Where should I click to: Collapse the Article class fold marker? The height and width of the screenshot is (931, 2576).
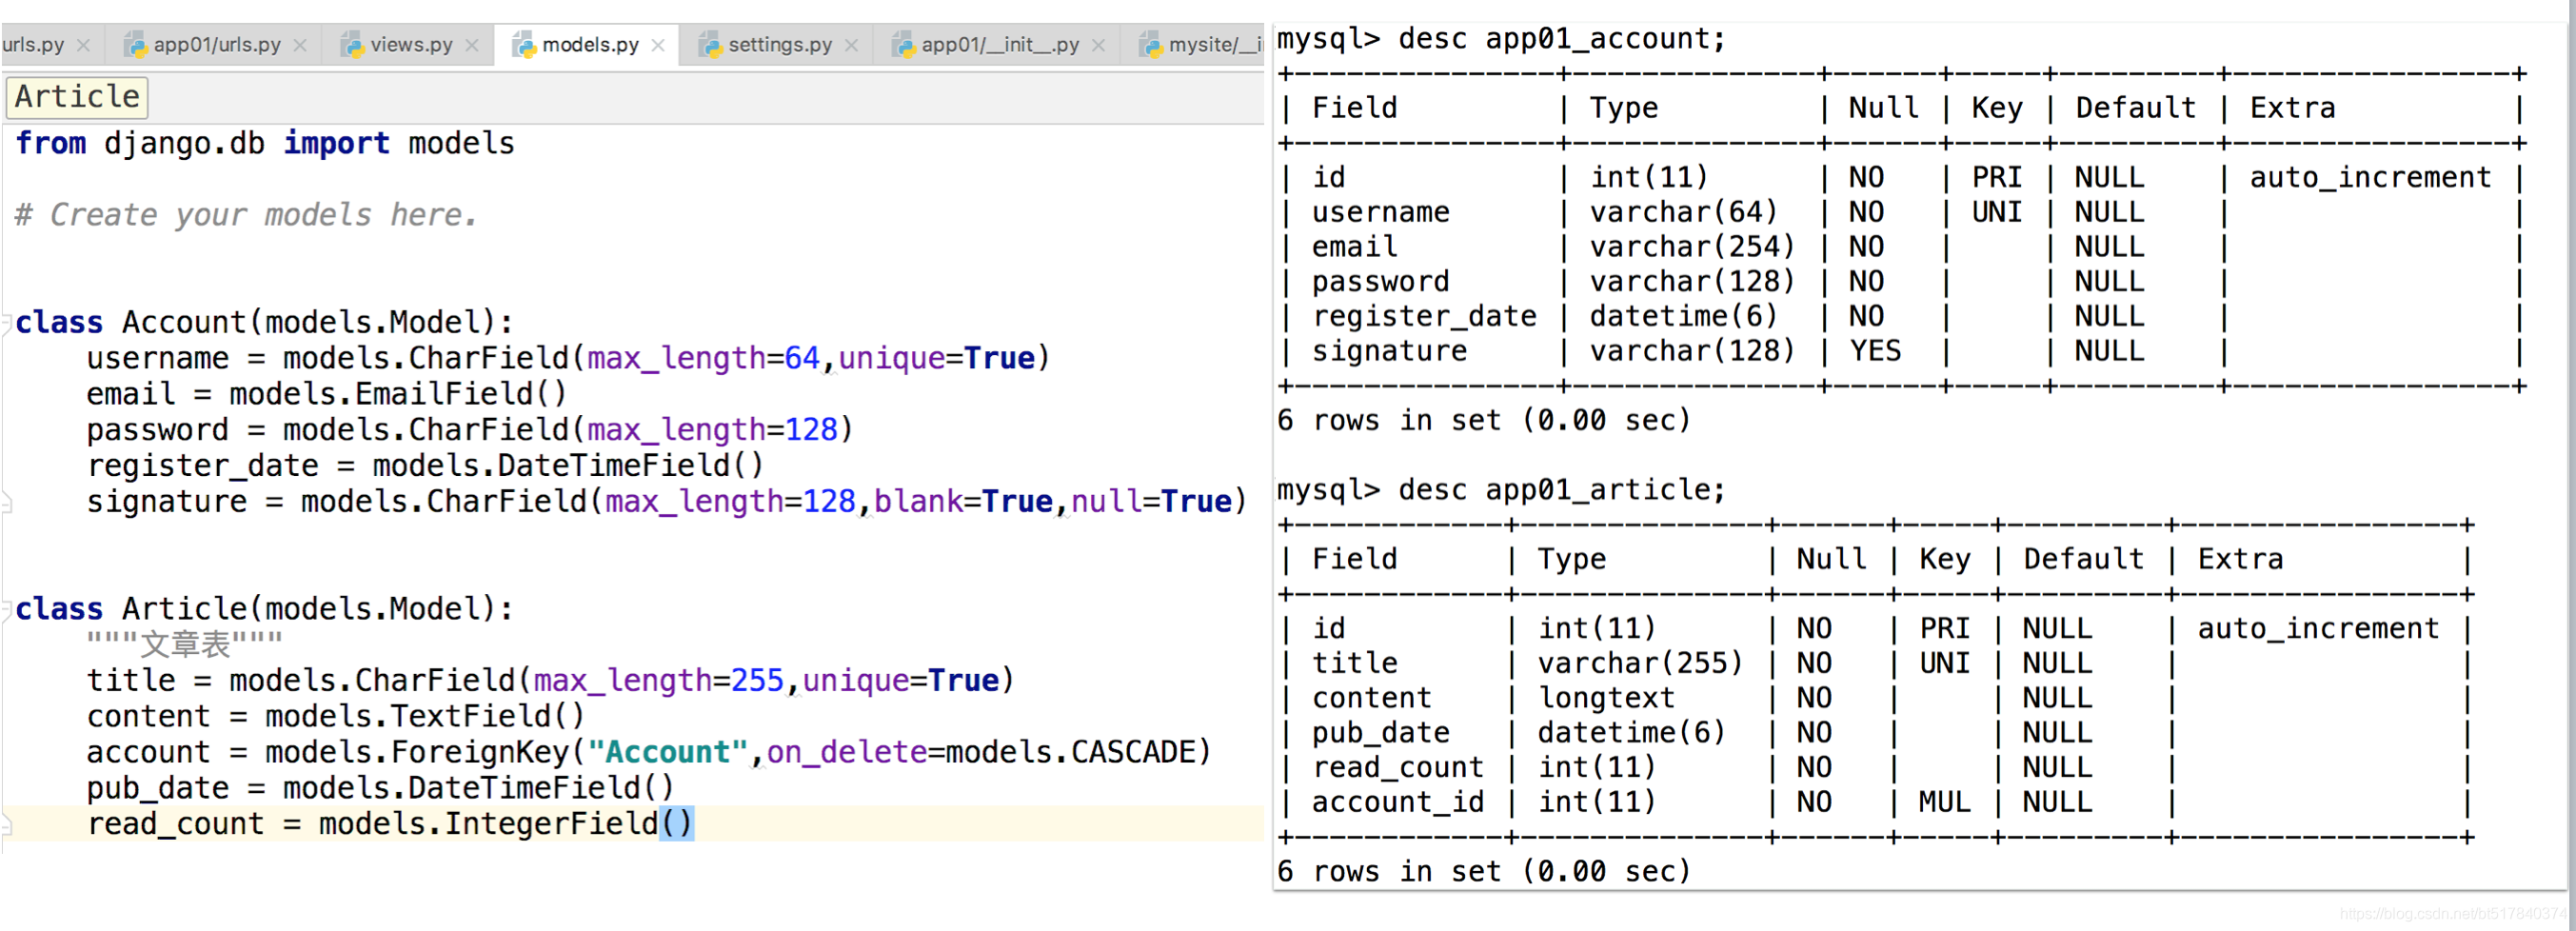[6, 610]
